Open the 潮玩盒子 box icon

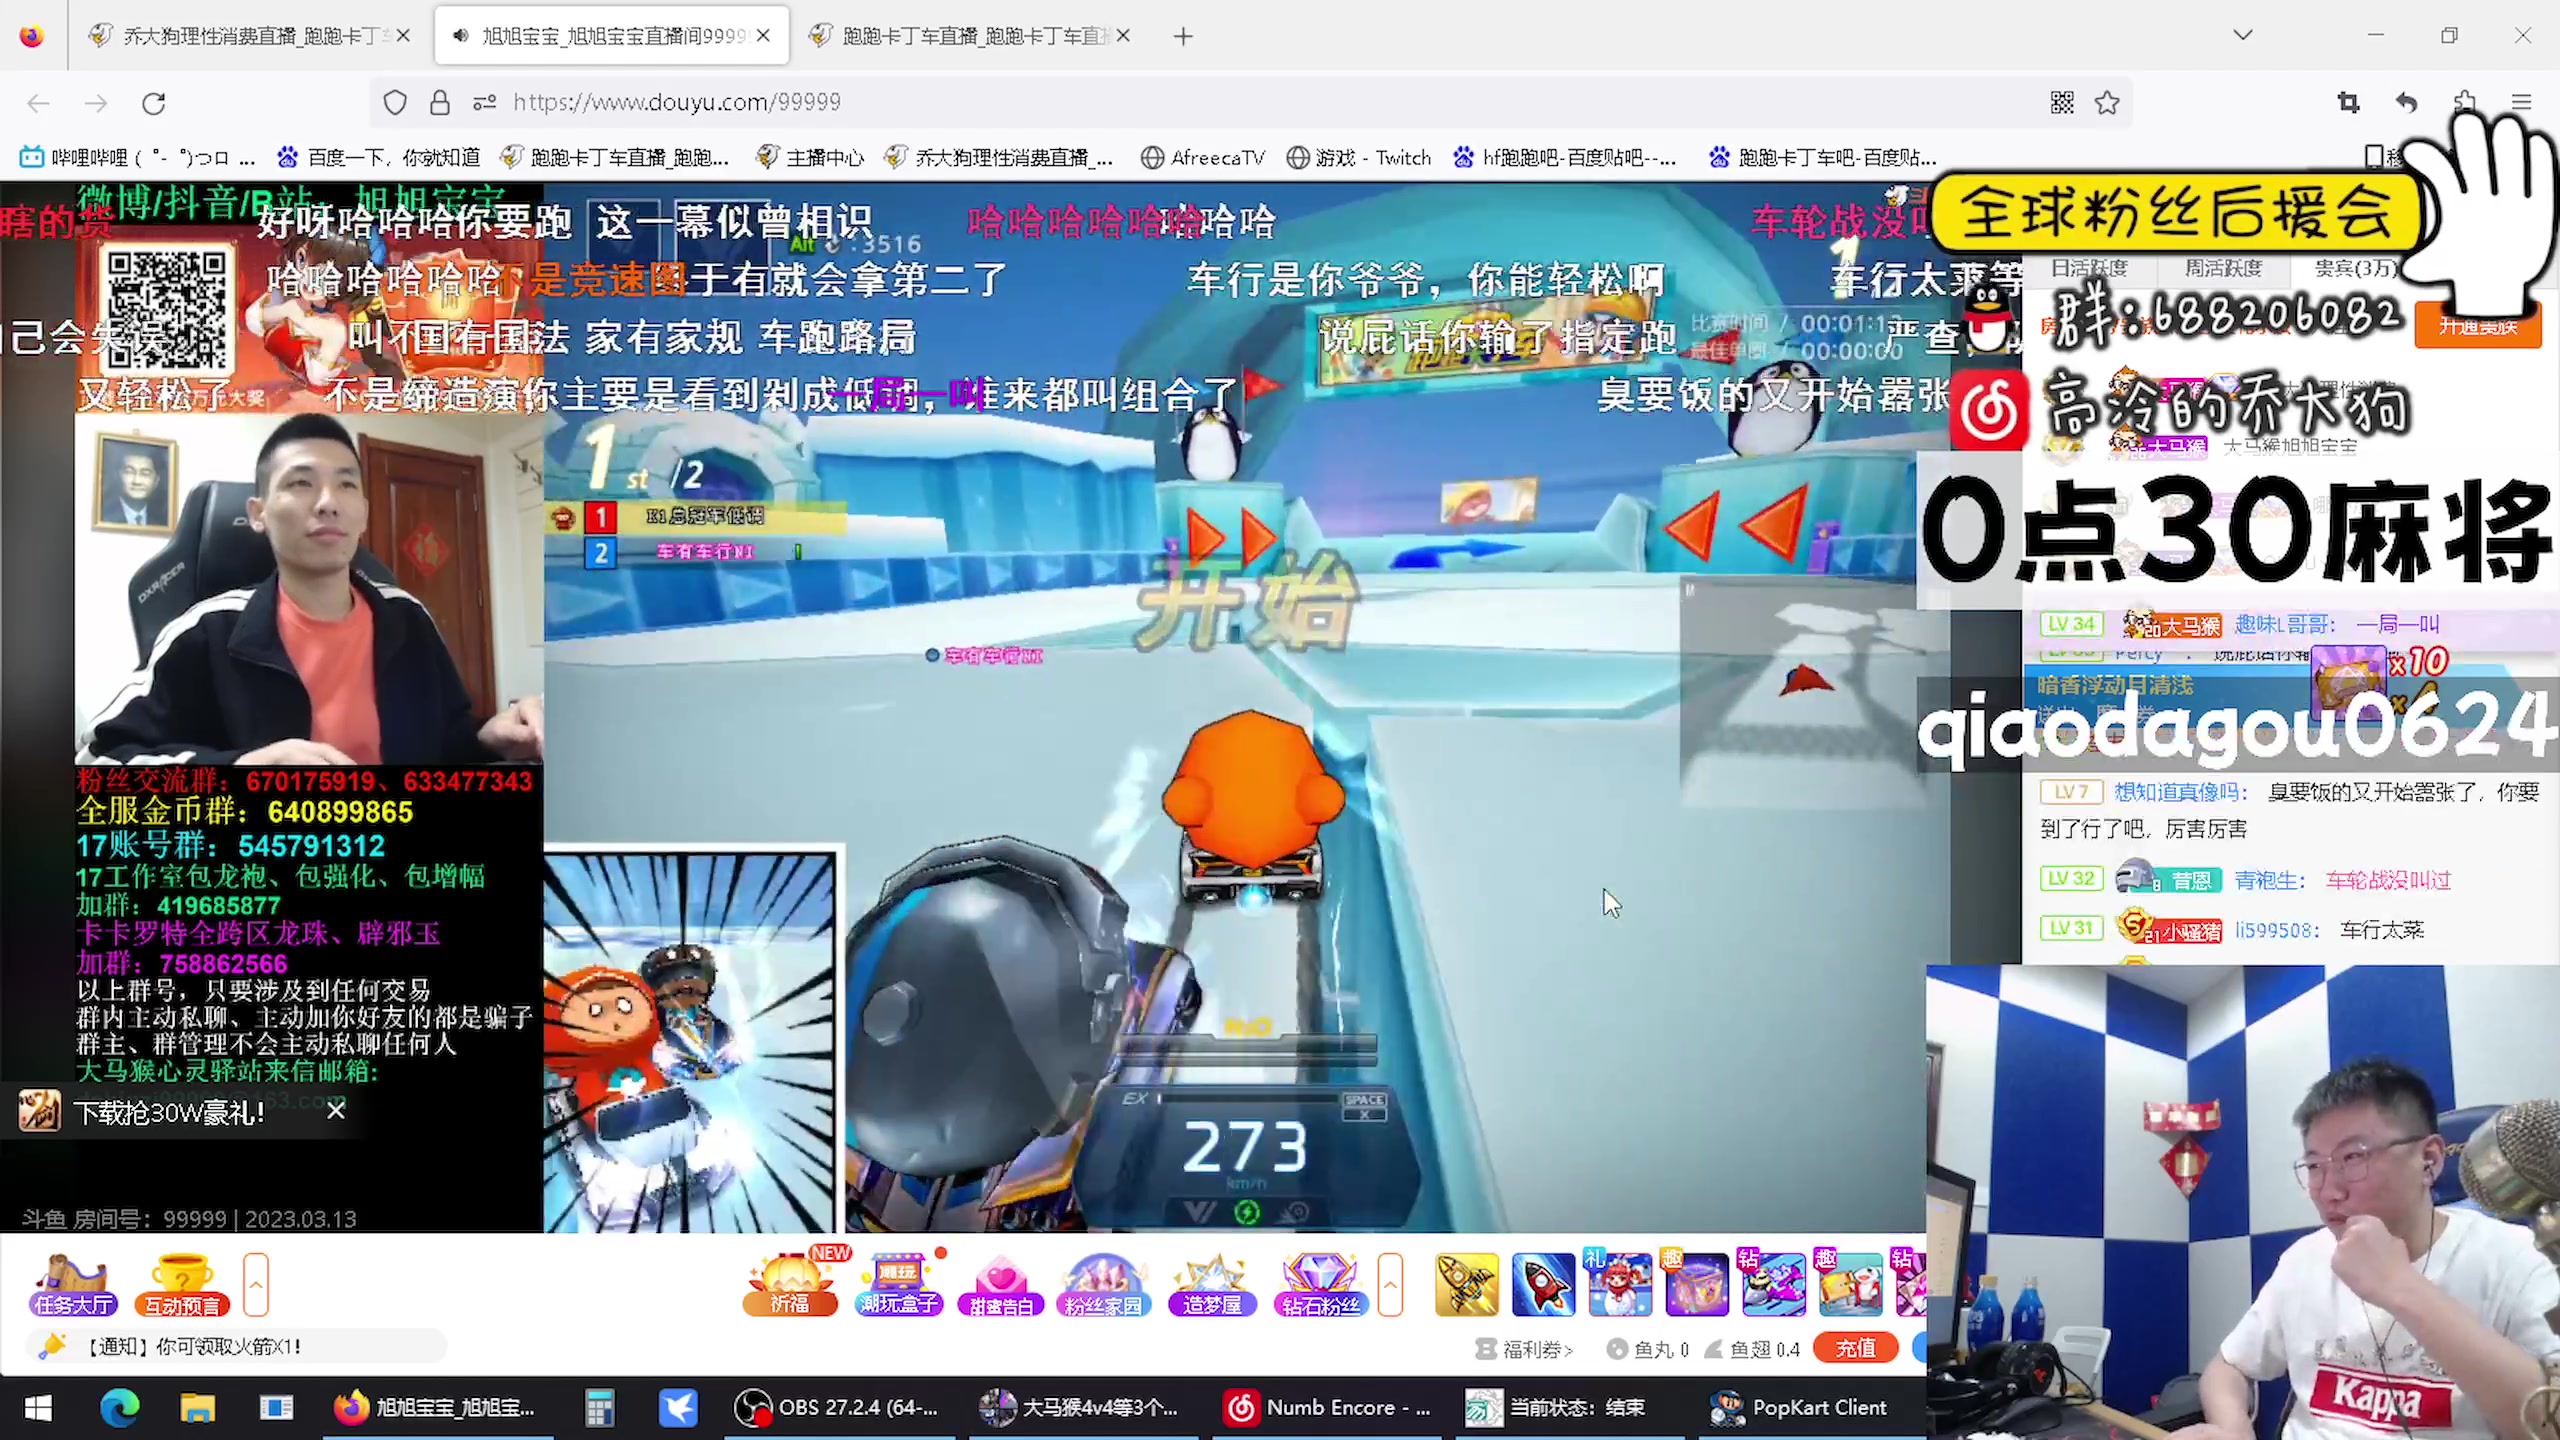897,1285
